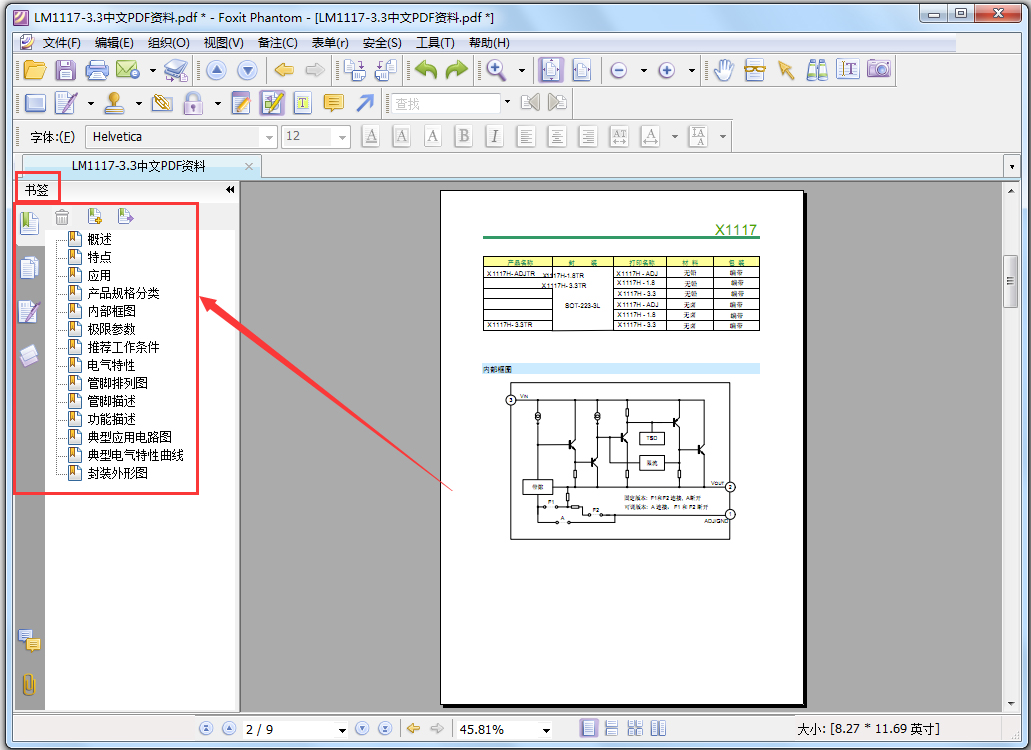Go to the last page in status bar
This screenshot has height=750, width=1031.
coord(385,728)
